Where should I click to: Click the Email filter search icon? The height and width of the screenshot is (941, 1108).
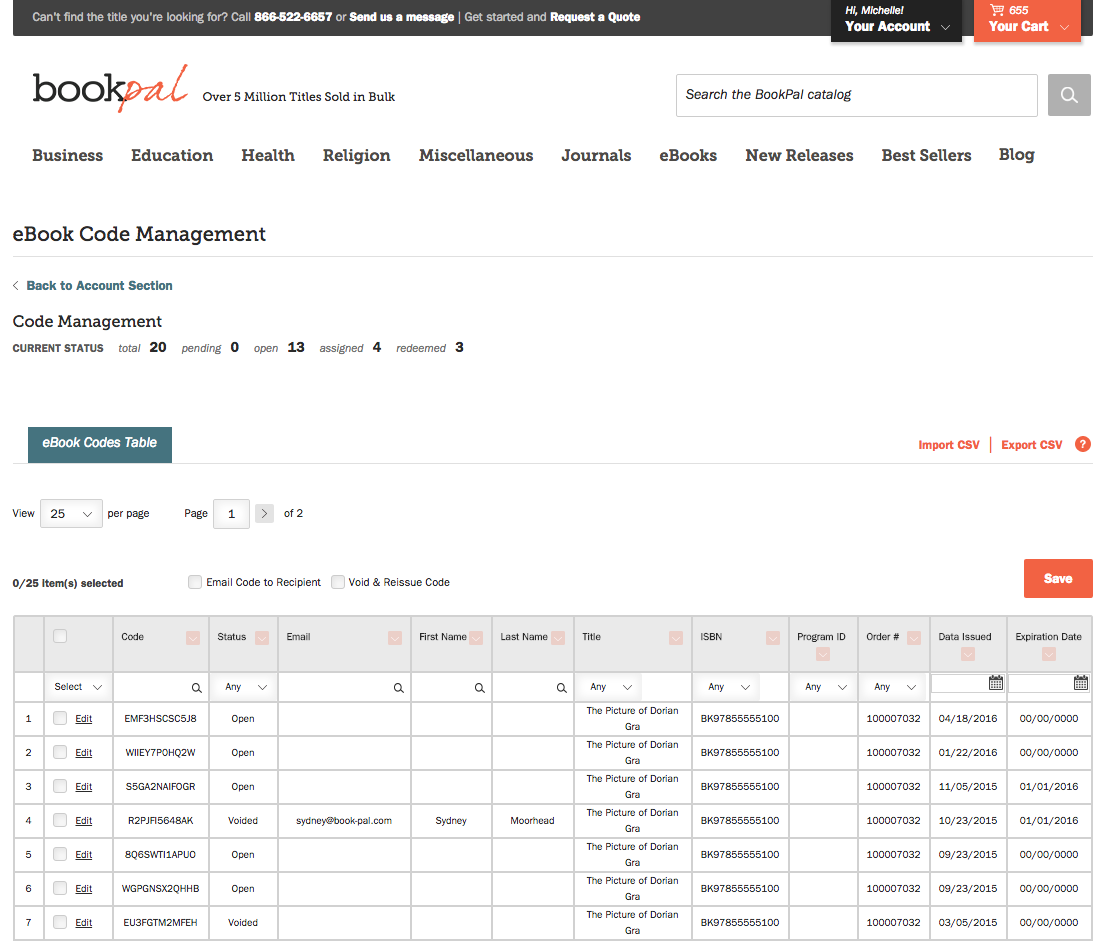(x=399, y=688)
